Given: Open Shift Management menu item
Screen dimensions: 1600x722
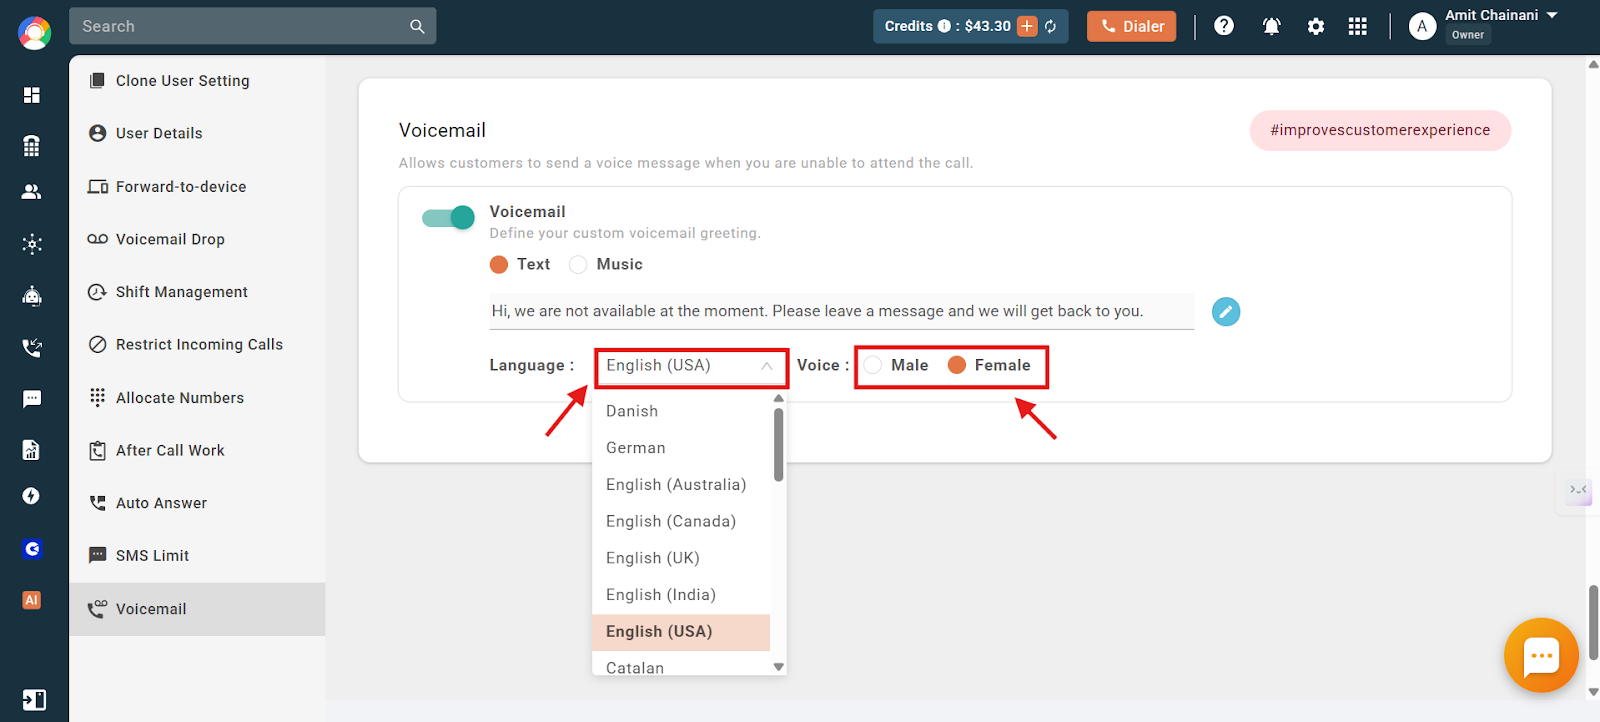Looking at the screenshot, I should pos(197,292).
